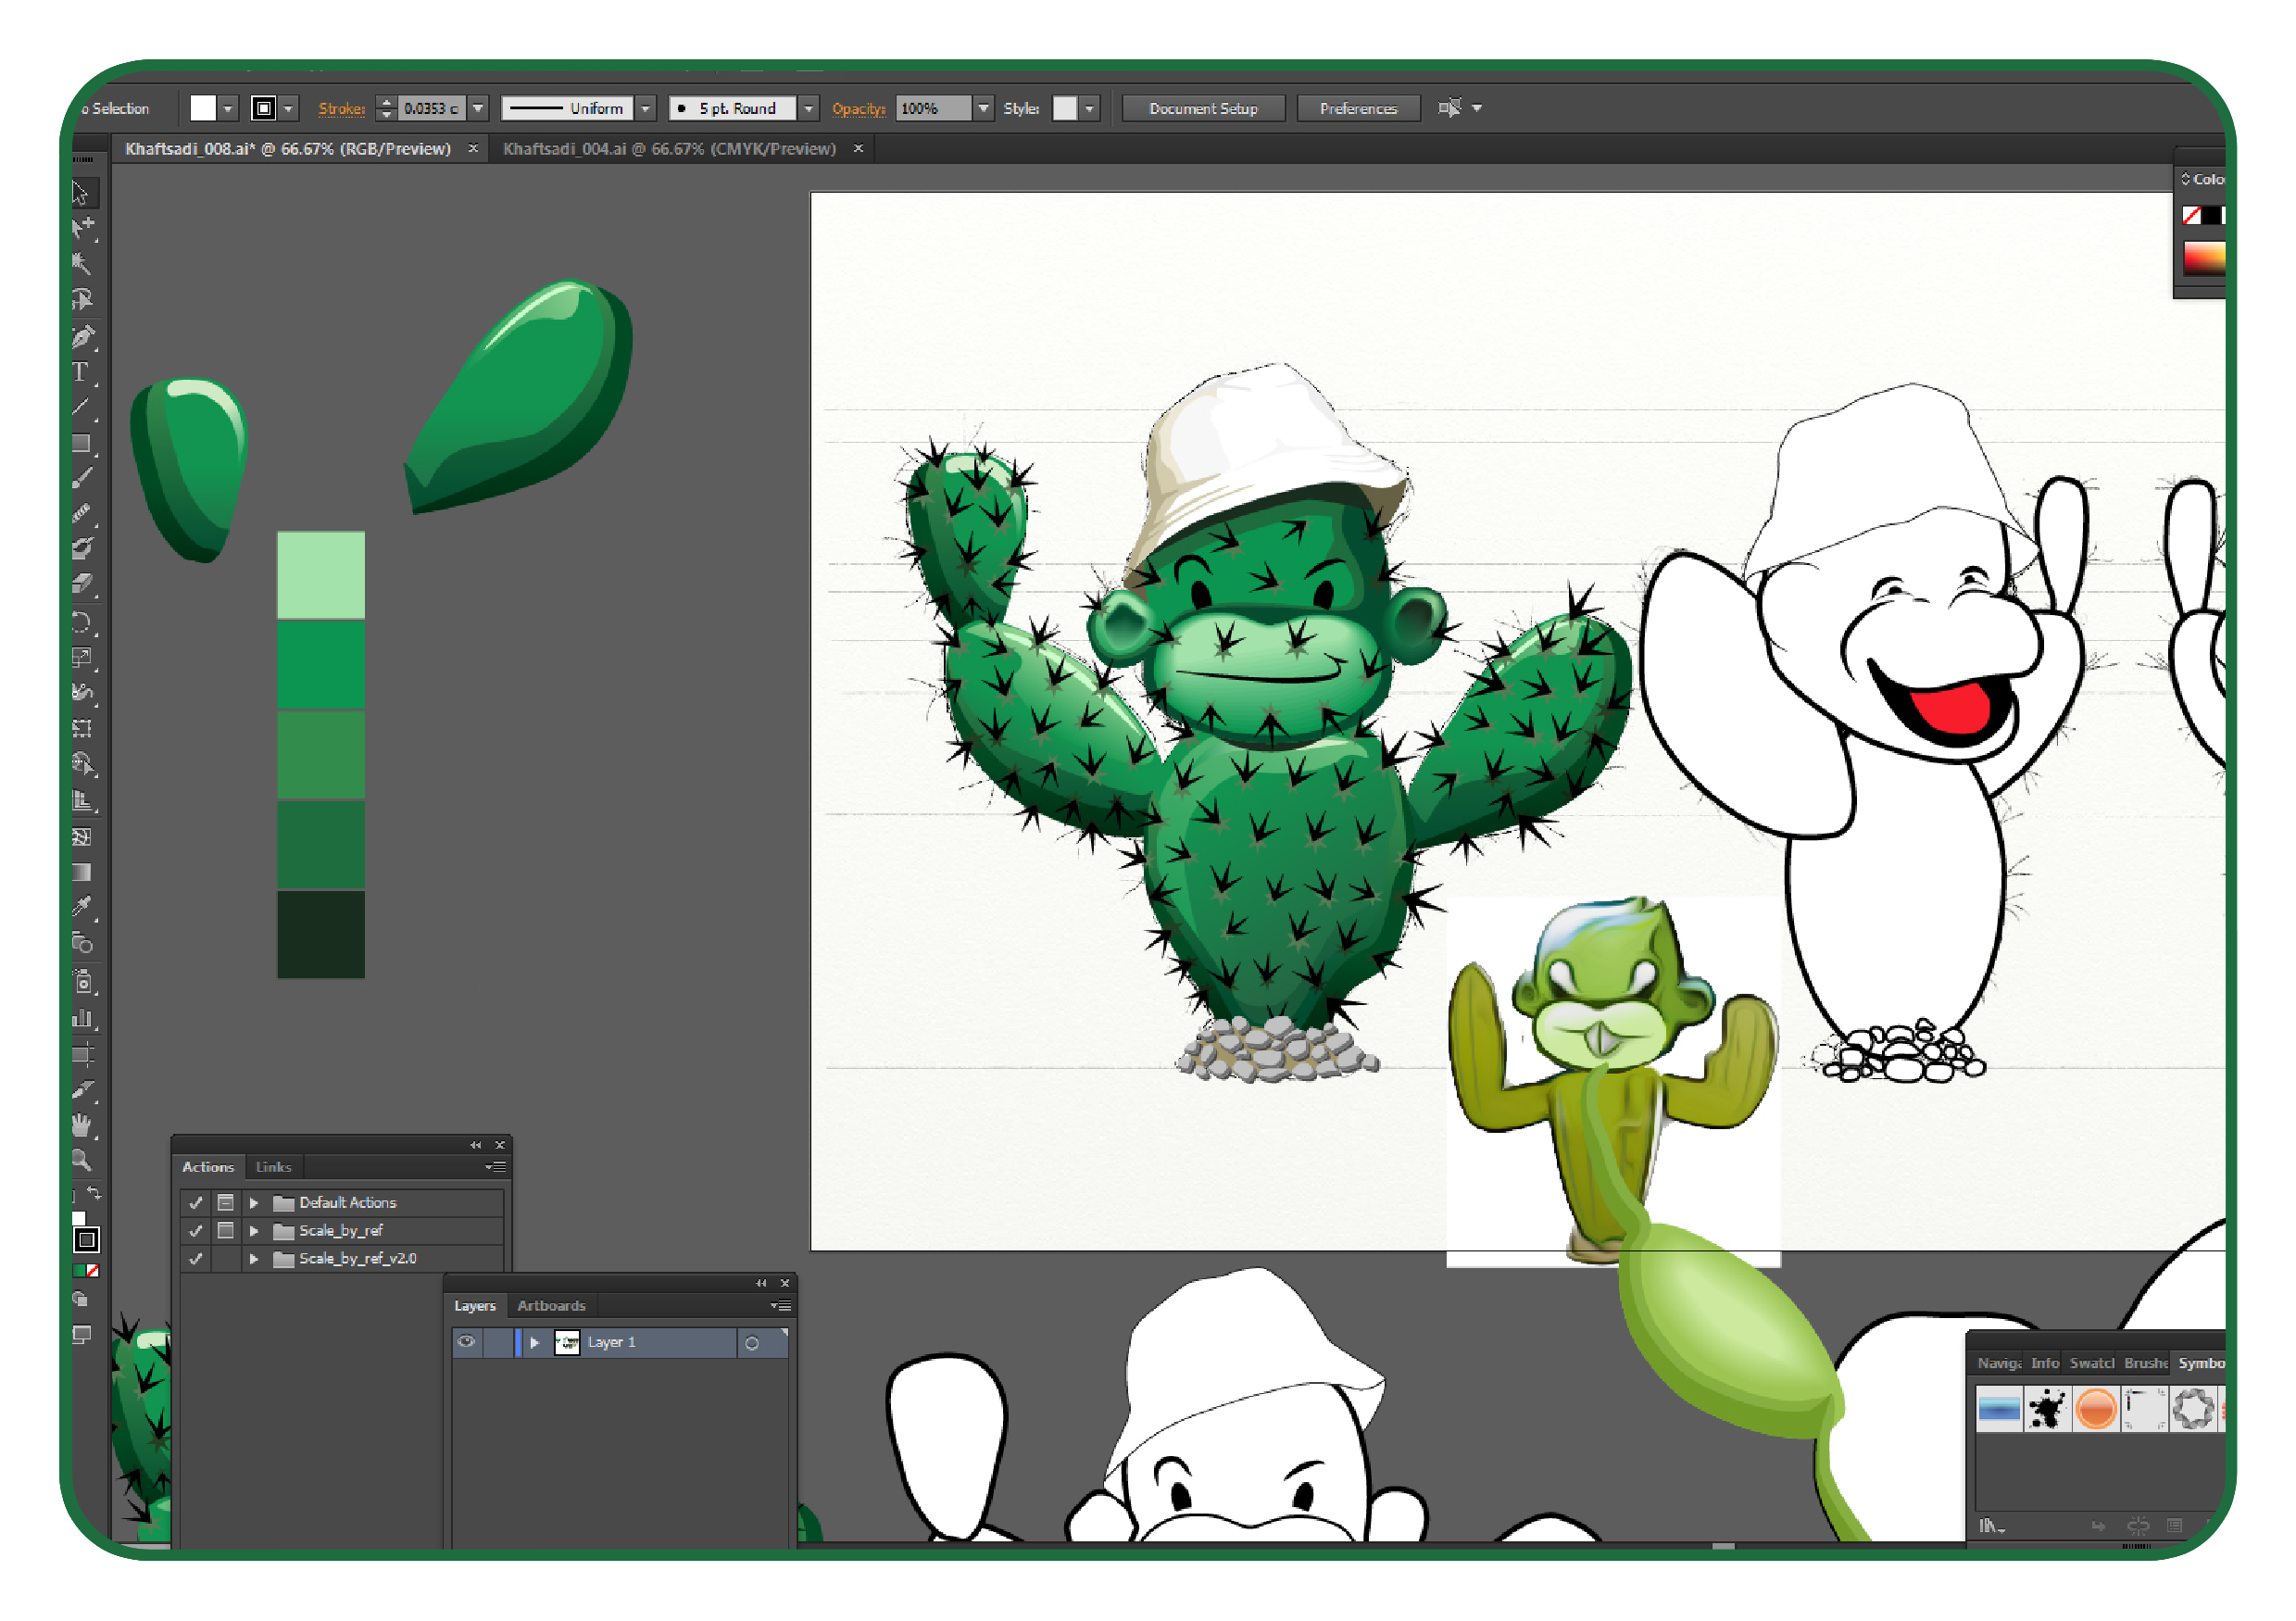Click the lightest green color swatch
Viewport: 2296px width, 1621px height.
click(321, 575)
